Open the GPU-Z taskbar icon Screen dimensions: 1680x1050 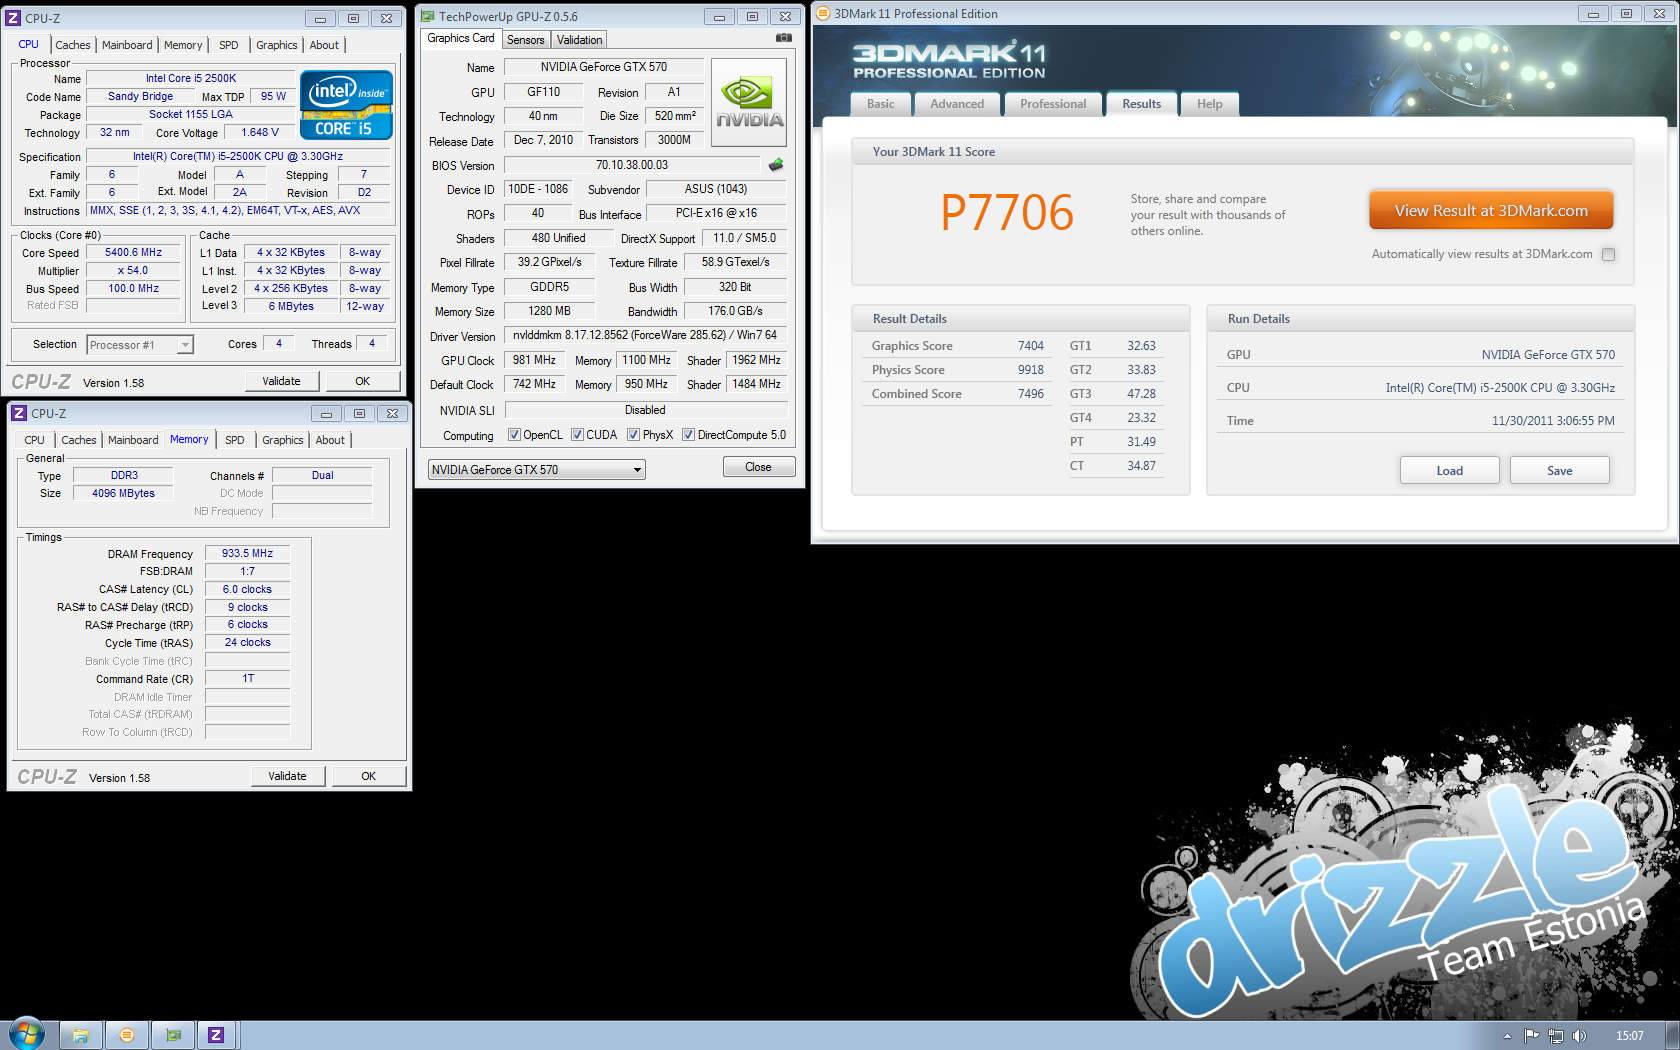(x=173, y=1035)
